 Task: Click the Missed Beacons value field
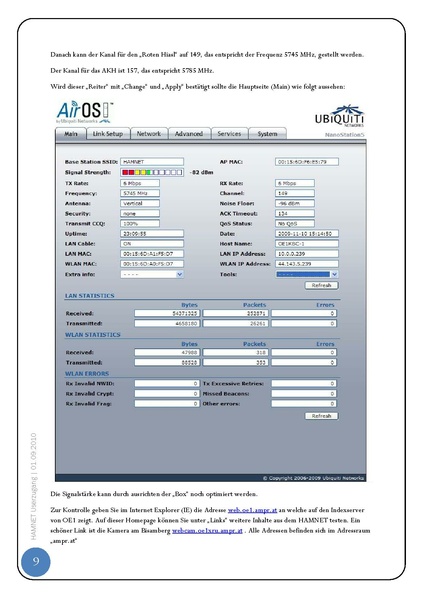click(304, 394)
